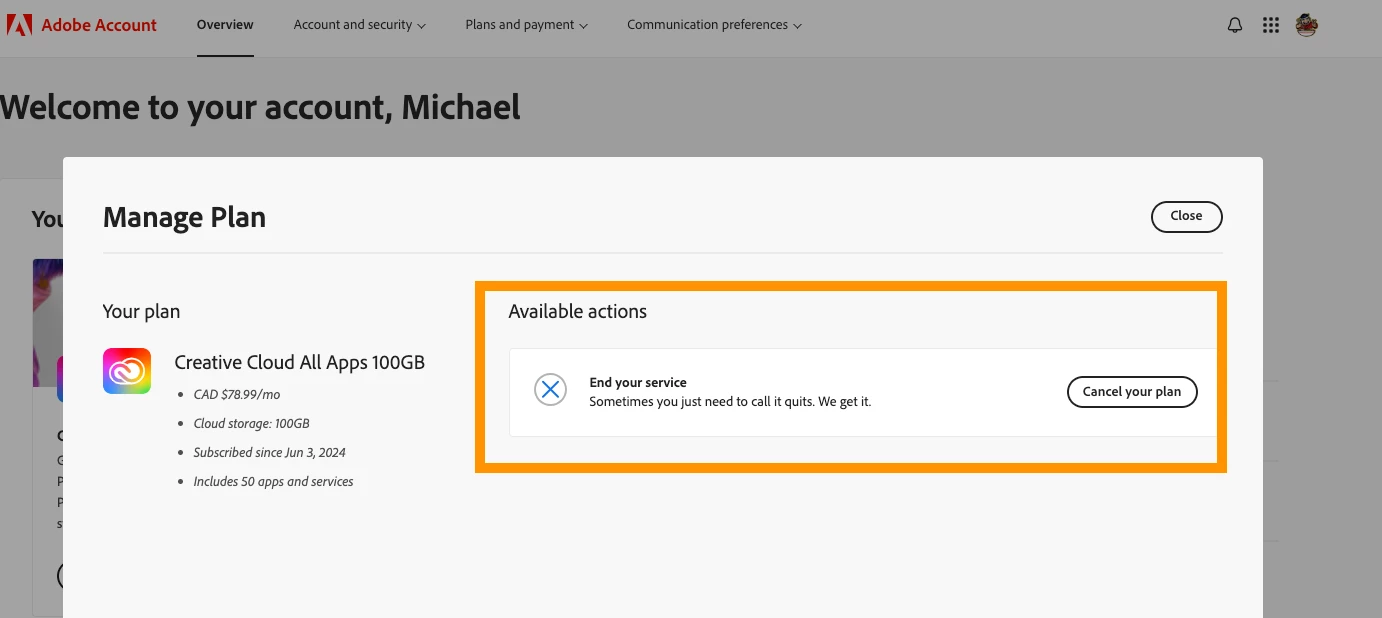Click the 'Sometimes you just need to call it quits' text
The height and width of the screenshot is (618, 1382).
tap(730, 402)
